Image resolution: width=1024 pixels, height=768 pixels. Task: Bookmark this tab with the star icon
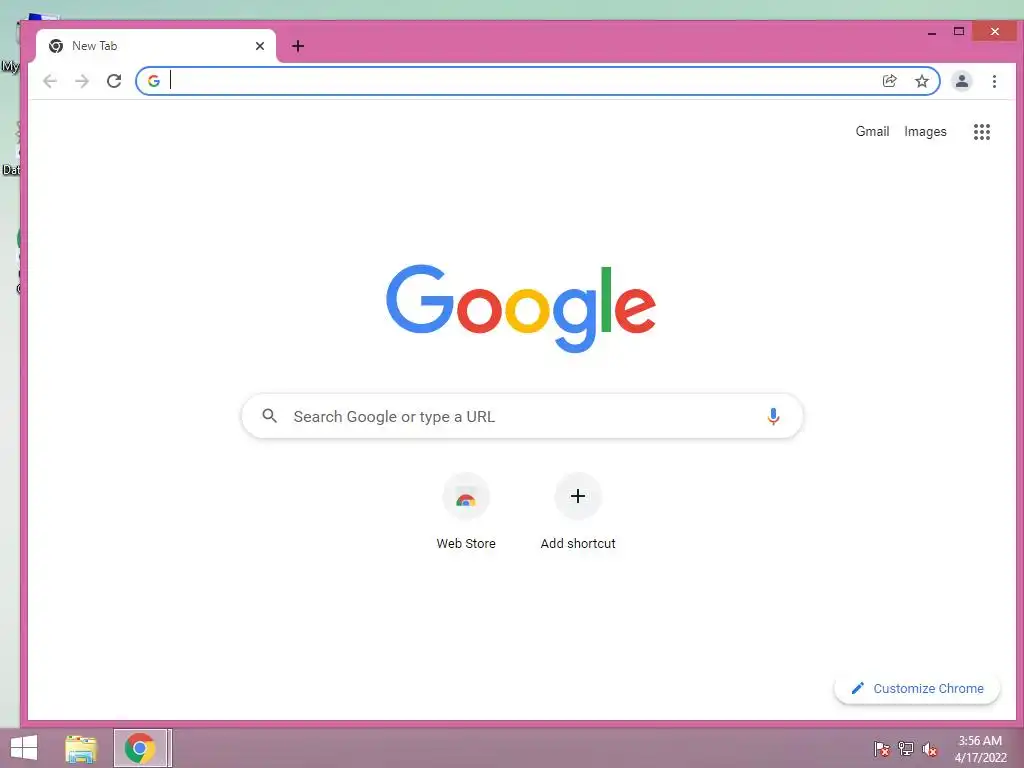[x=921, y=81]
